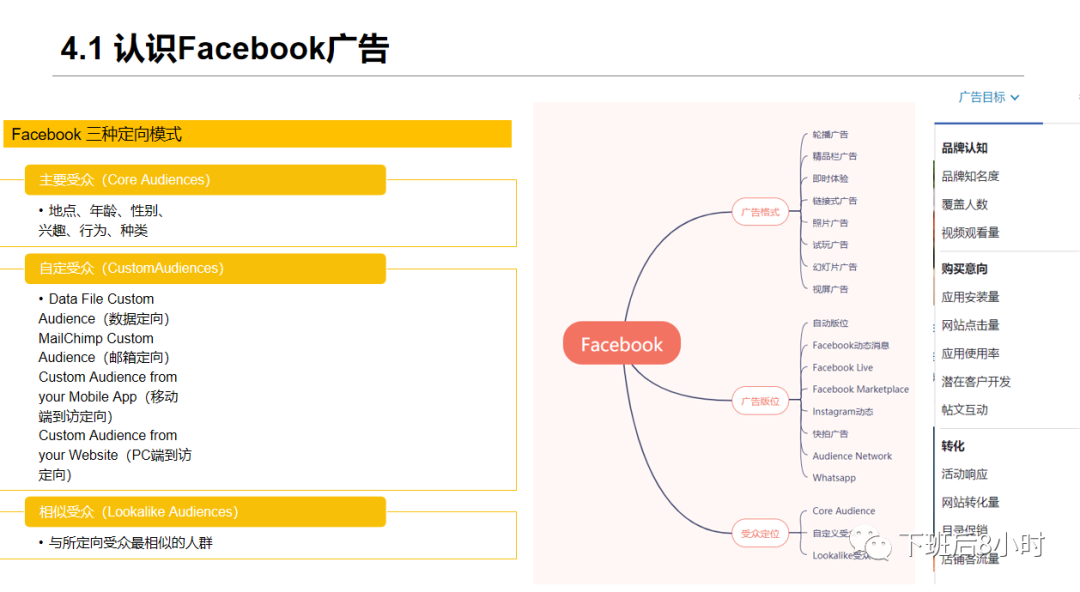The height and width of the screenshot is (592, 1080).
Task: Select 潜在客户开发 objective
Action: click(976, 382)
